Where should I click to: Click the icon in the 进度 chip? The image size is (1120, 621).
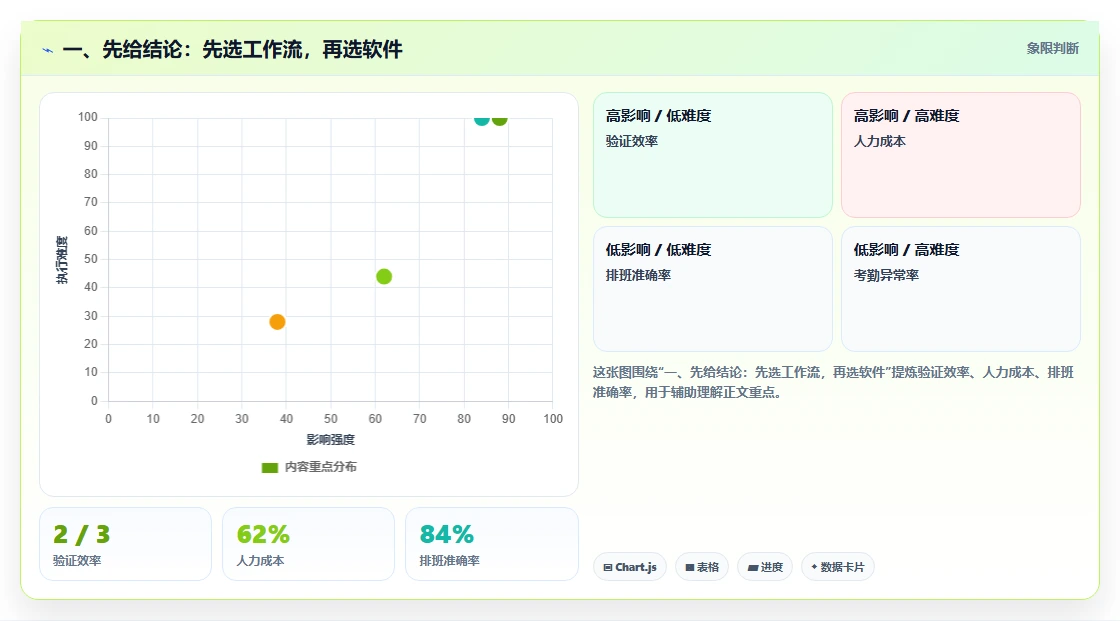tap(753, 567)
